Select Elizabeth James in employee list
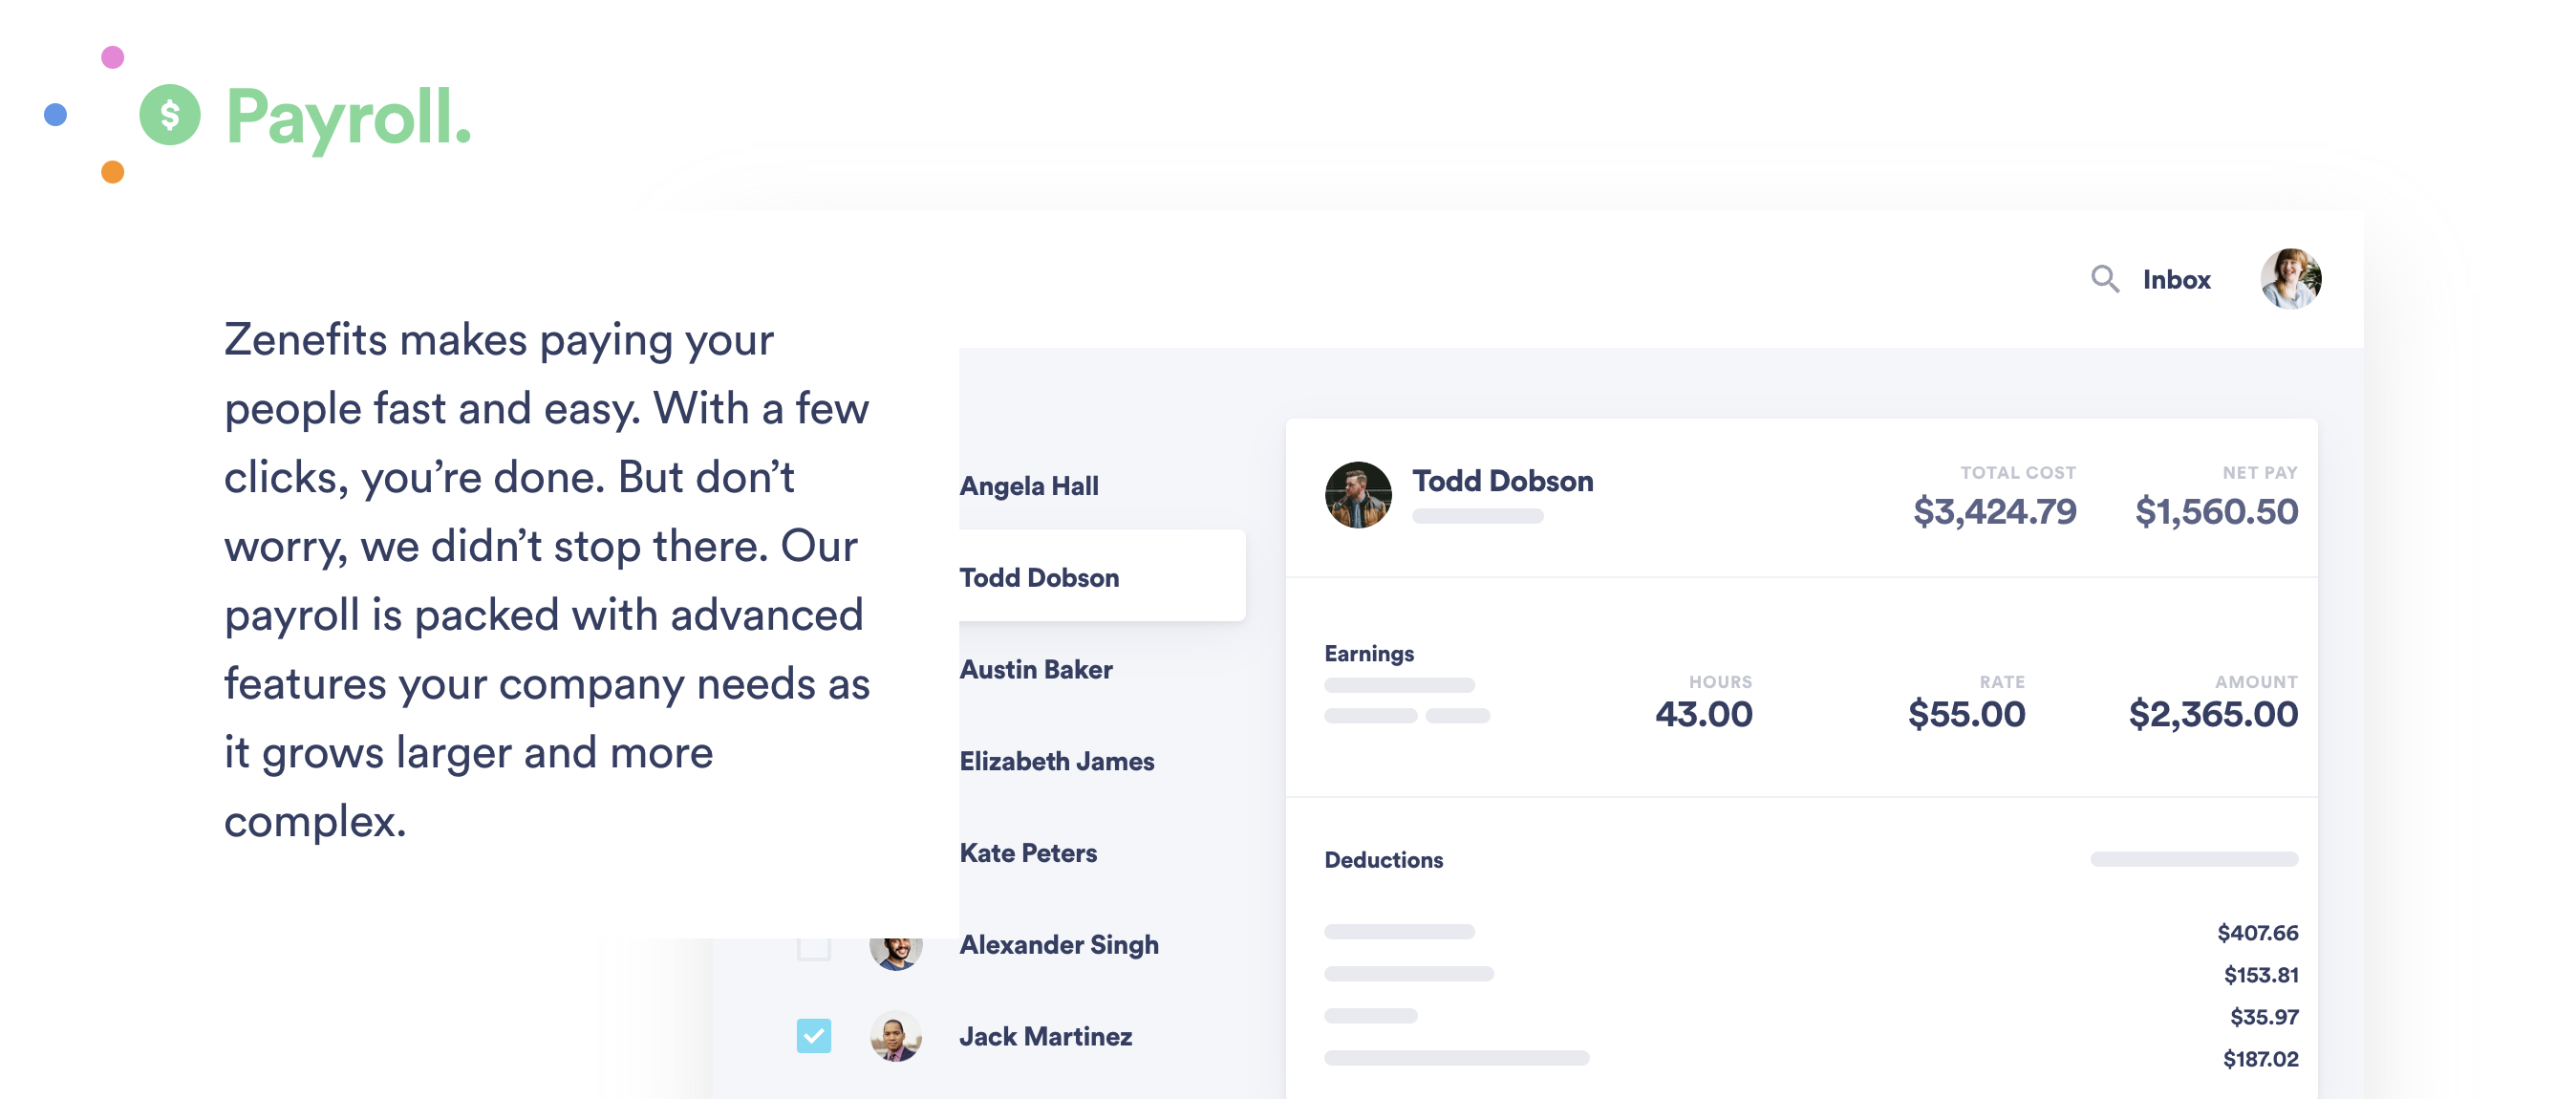The image size is (2576, 1099). 1057,761
